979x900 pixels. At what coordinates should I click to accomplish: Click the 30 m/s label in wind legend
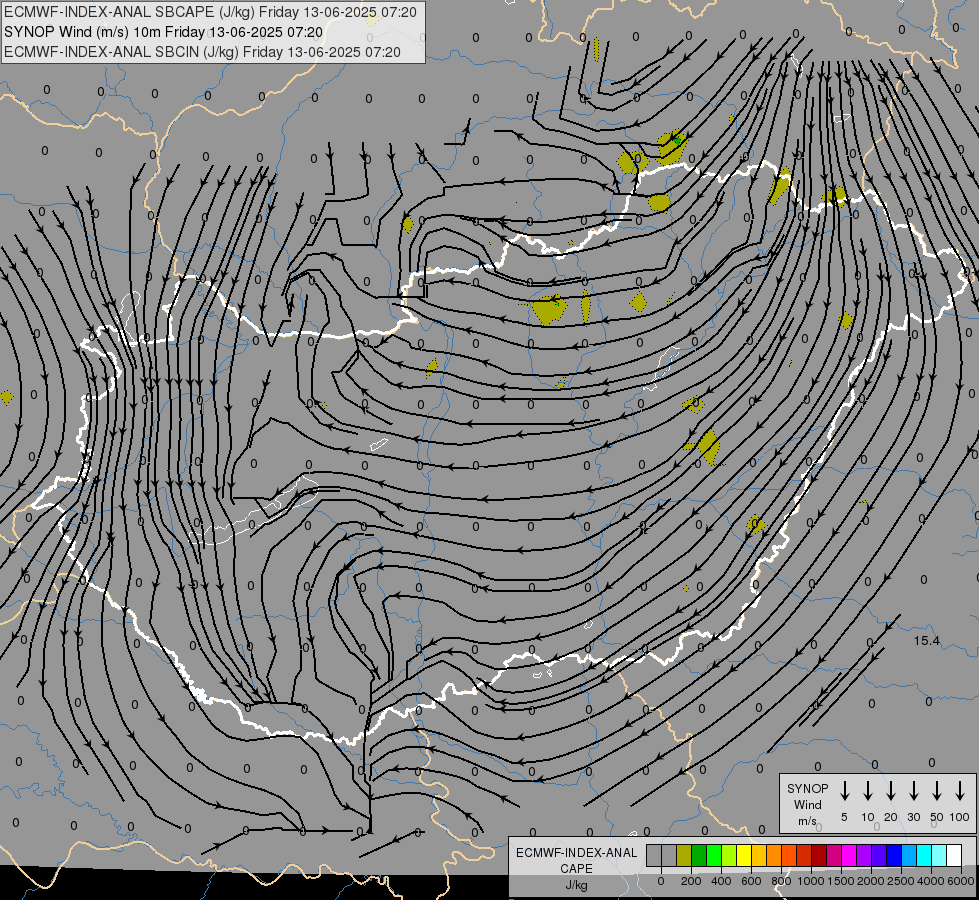coord(913,817)
